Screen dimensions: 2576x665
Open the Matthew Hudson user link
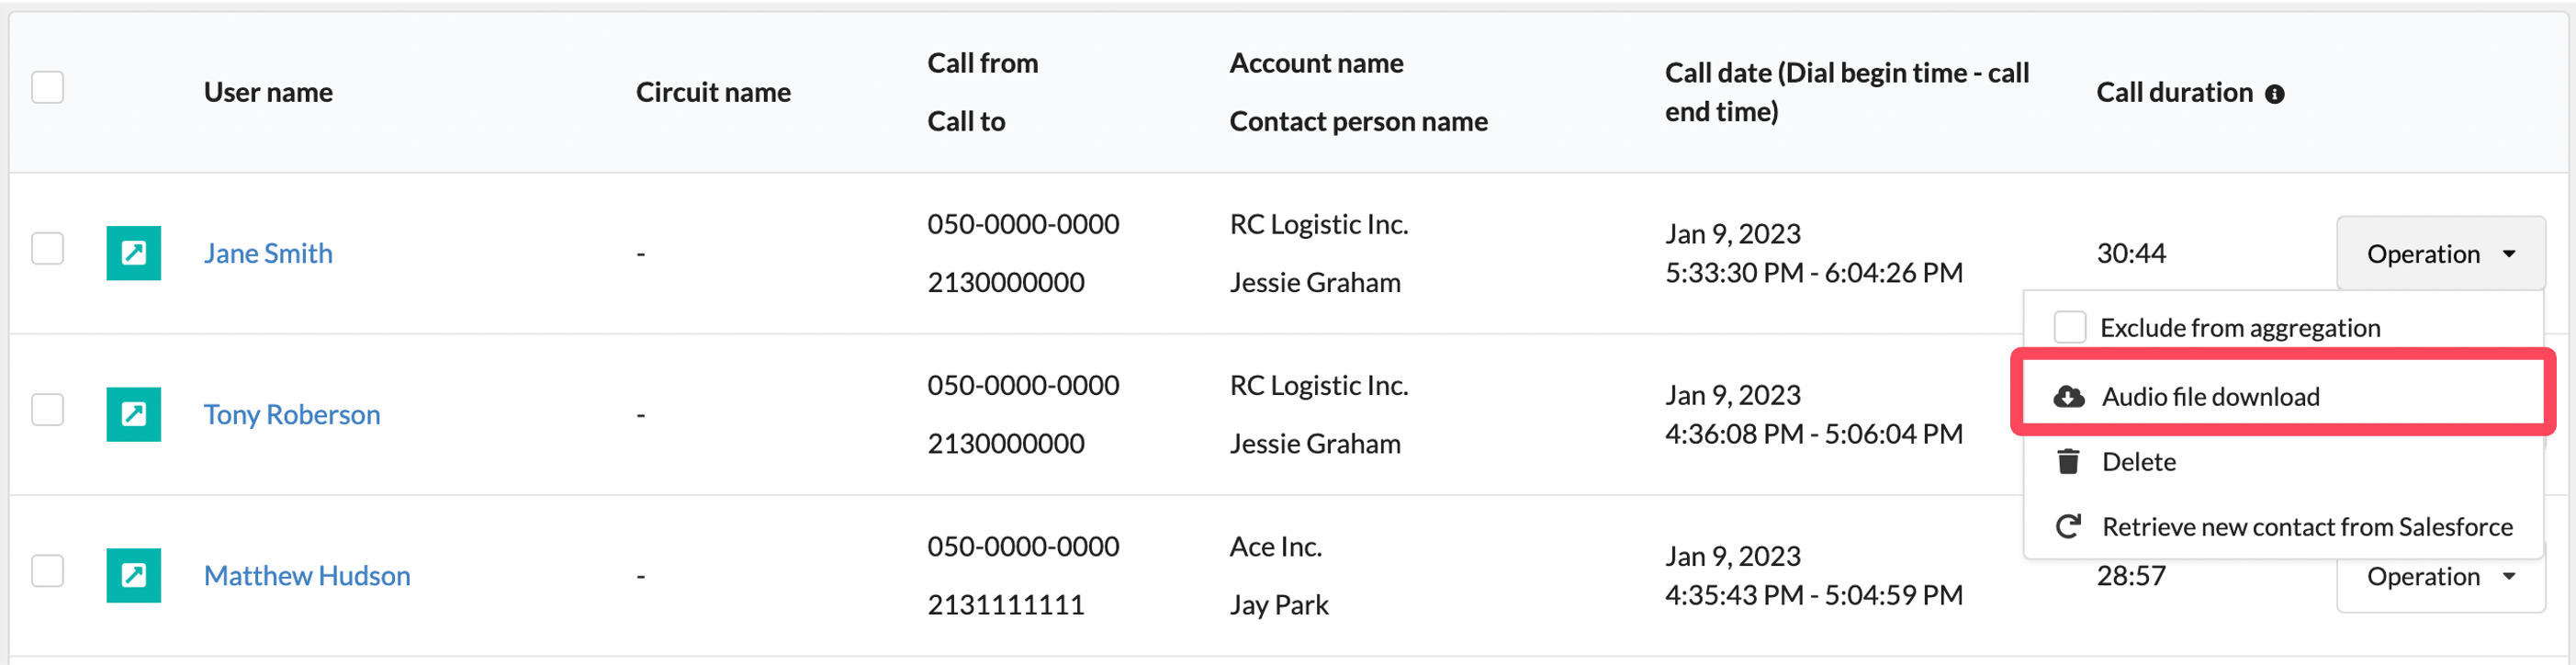tap(307, 575)
